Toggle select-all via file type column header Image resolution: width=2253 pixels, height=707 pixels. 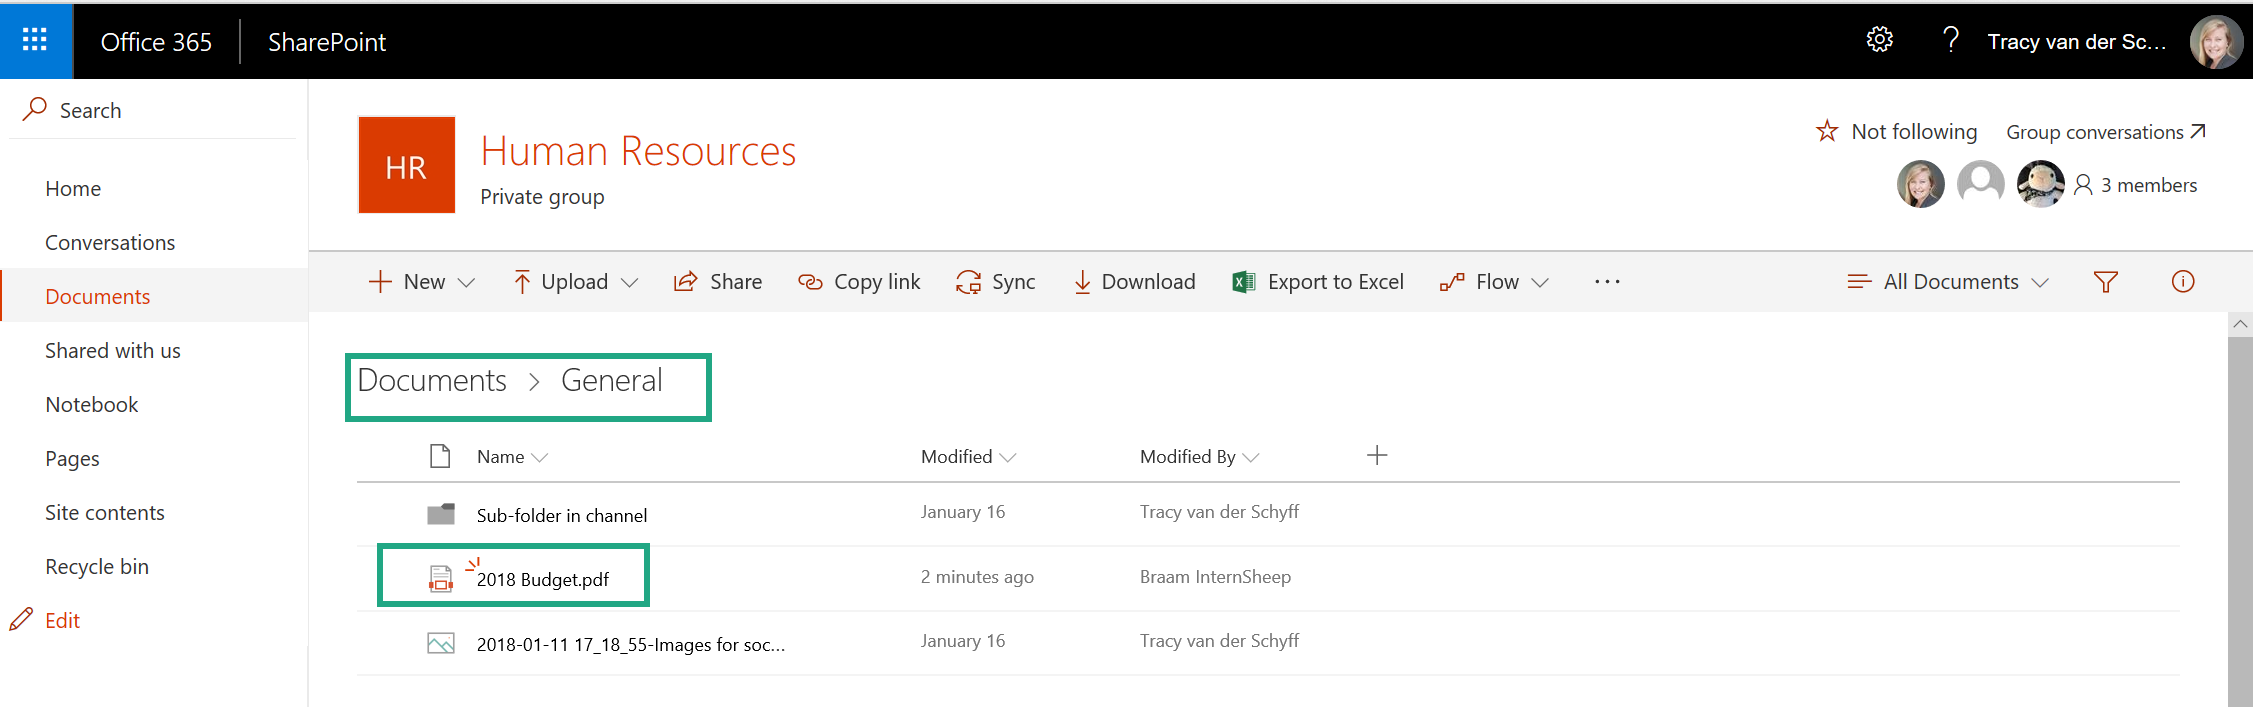(x=440, y=457)
